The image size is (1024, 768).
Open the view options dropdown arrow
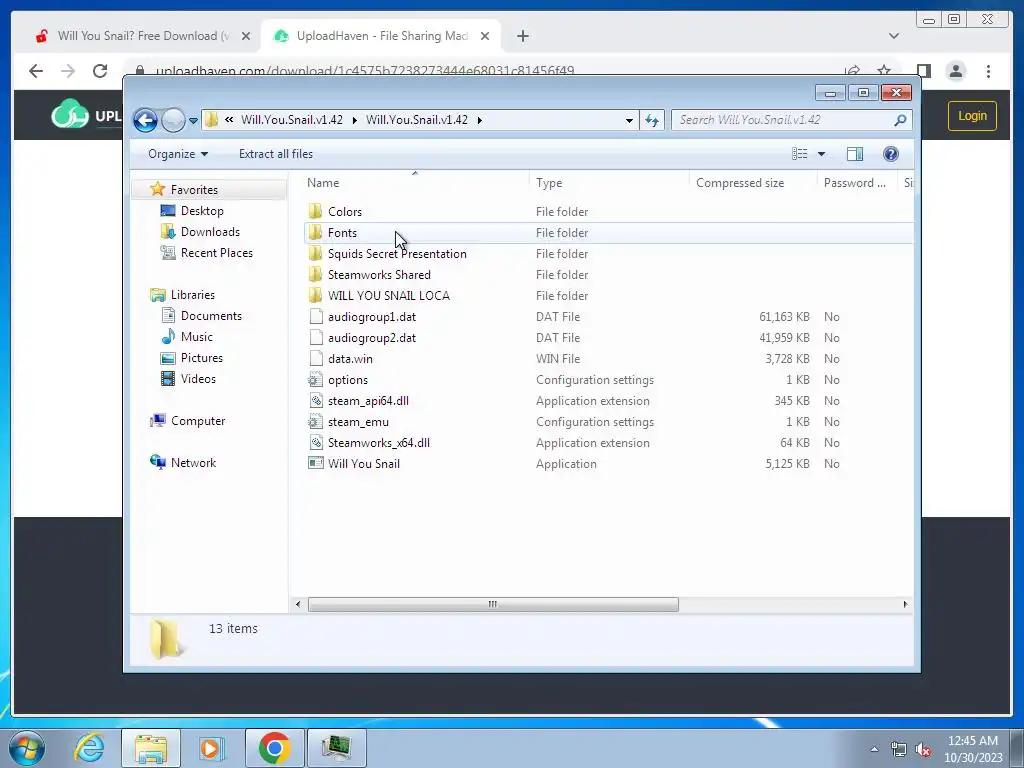(822, 154)
